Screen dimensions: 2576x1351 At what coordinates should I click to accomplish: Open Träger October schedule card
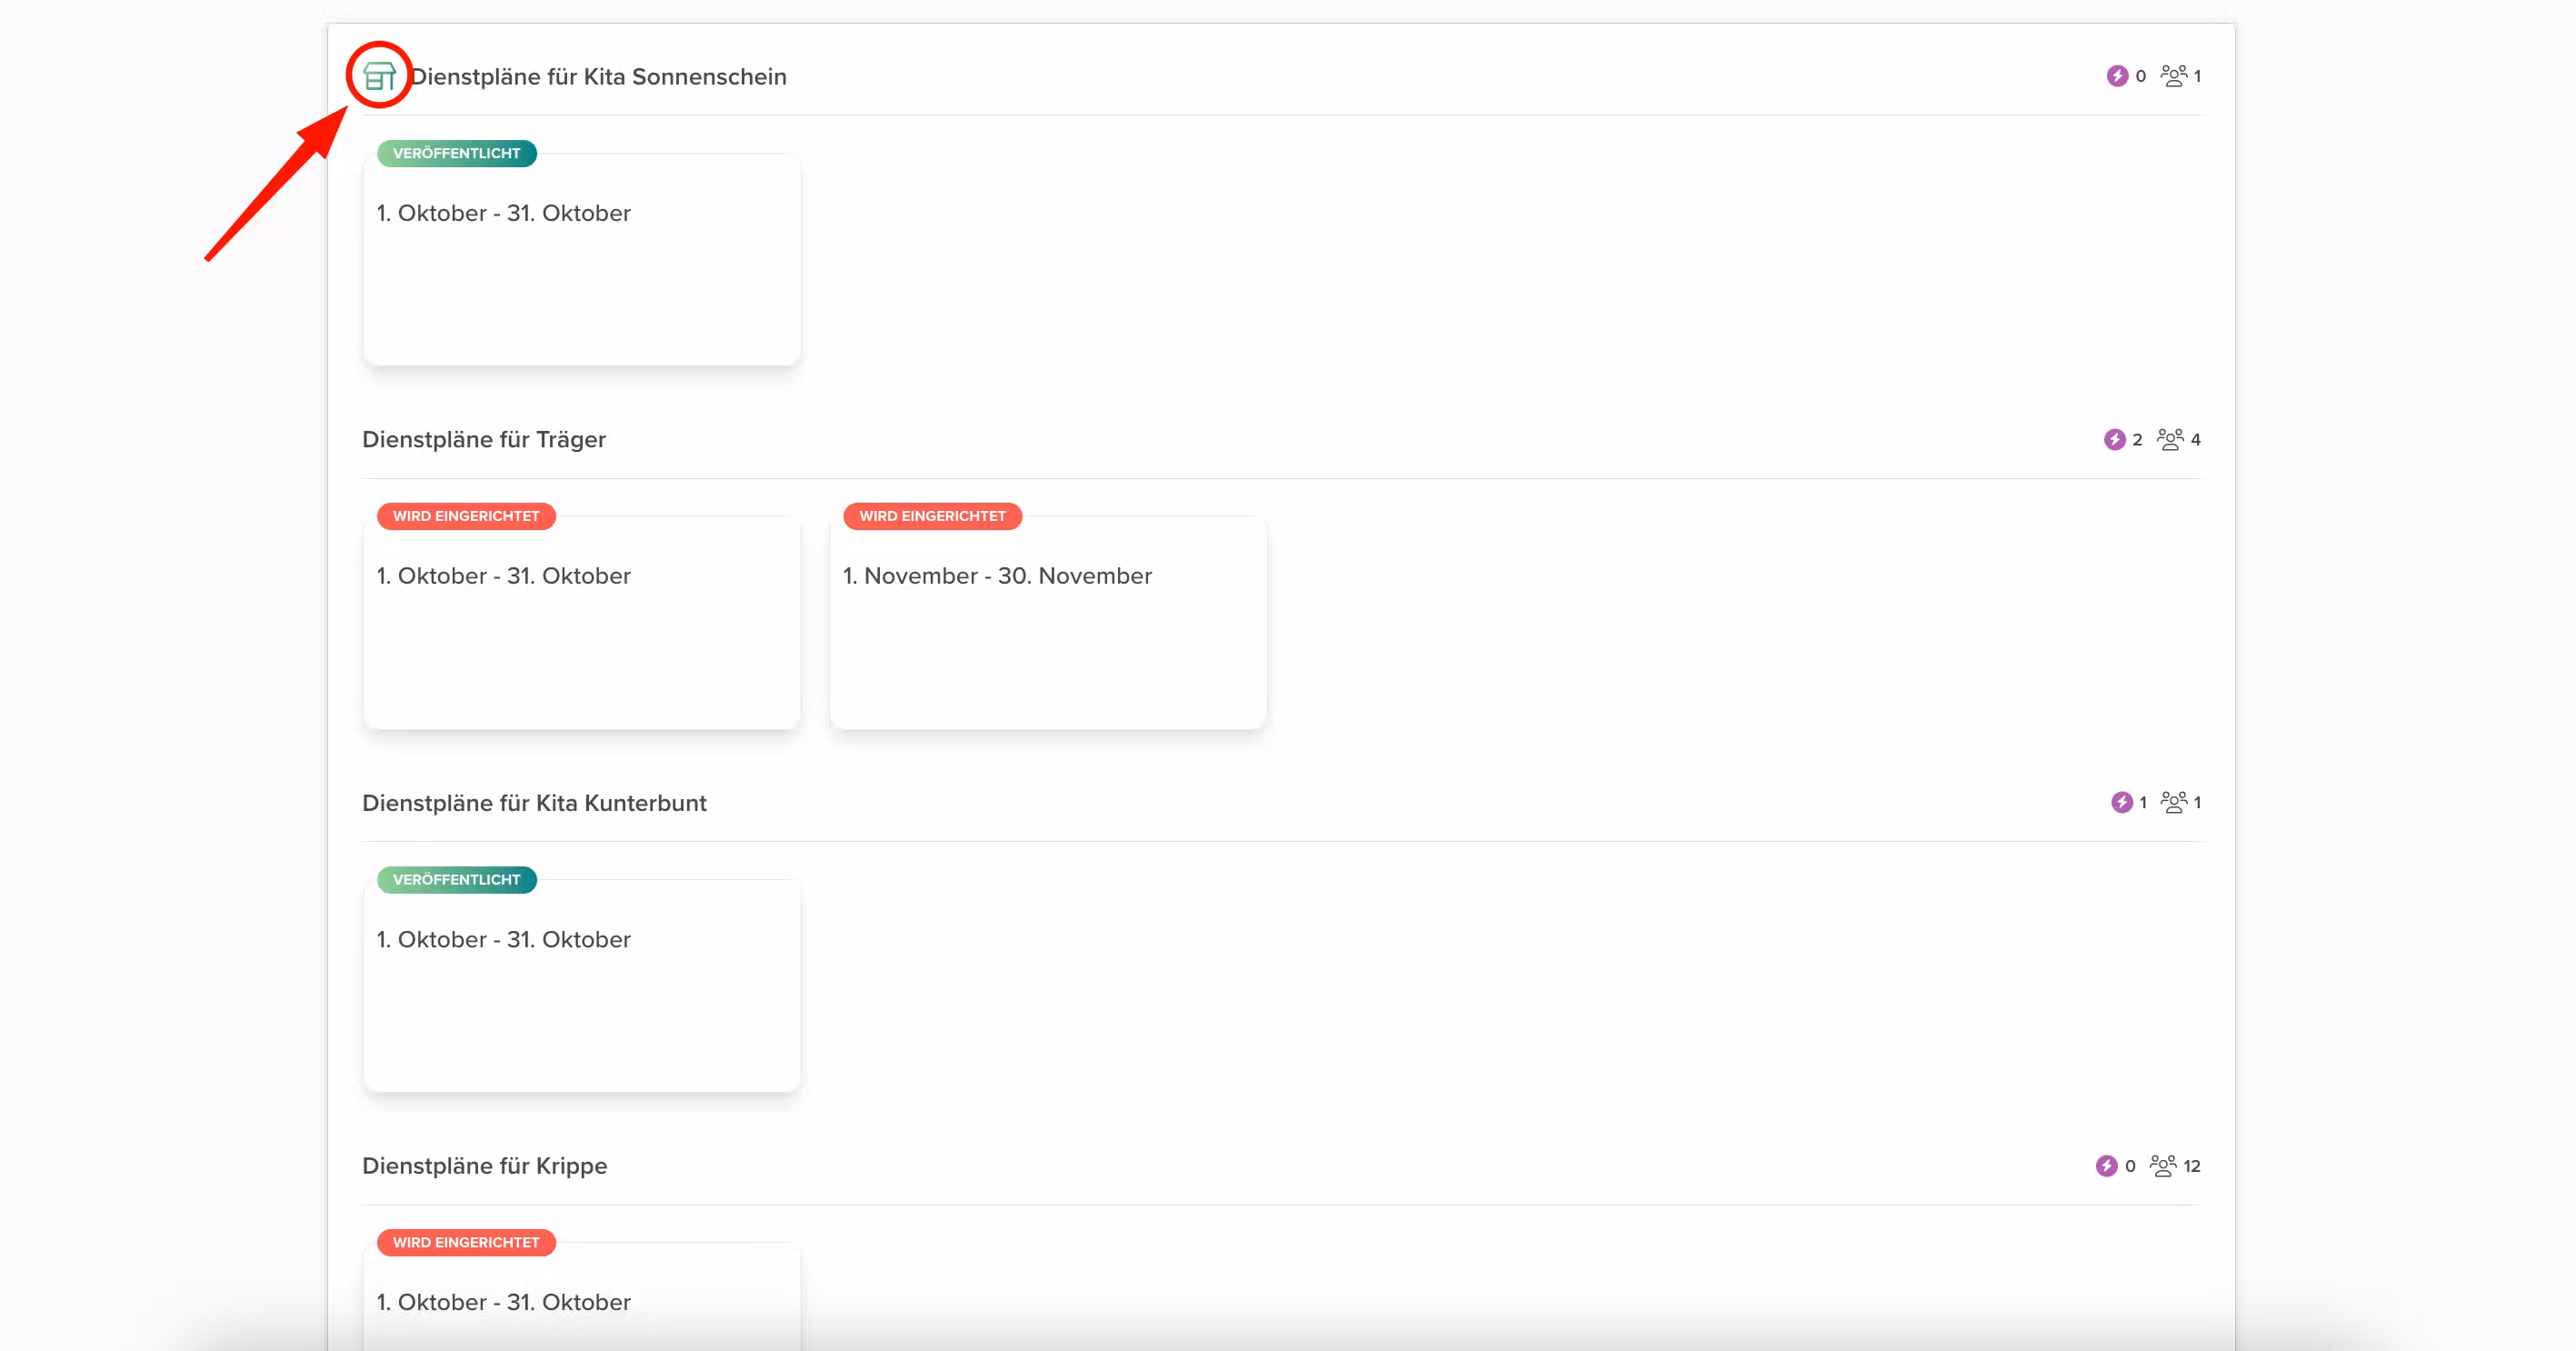point(581,623)
